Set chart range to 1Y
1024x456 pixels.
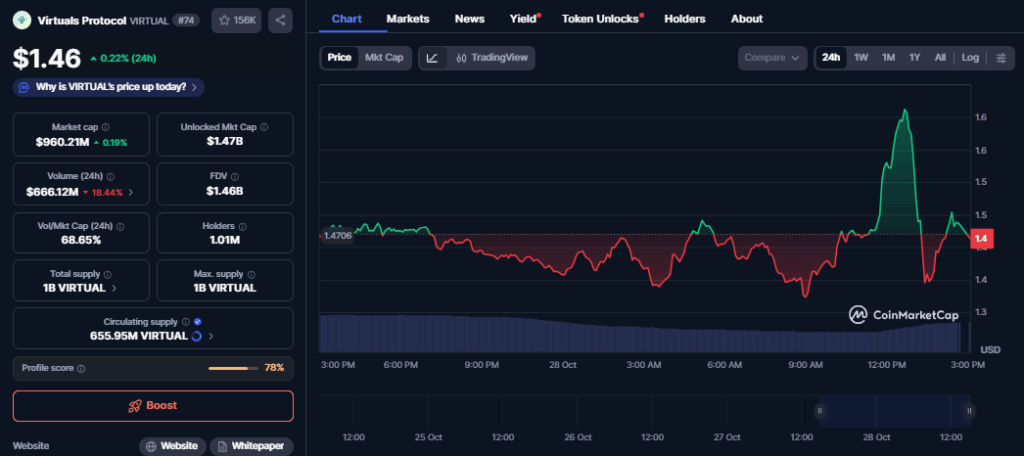pos(914,57)
